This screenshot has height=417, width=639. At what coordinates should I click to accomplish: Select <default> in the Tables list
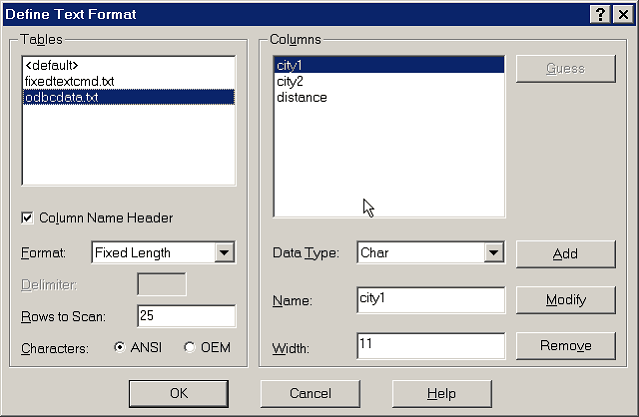pos(51,65)
